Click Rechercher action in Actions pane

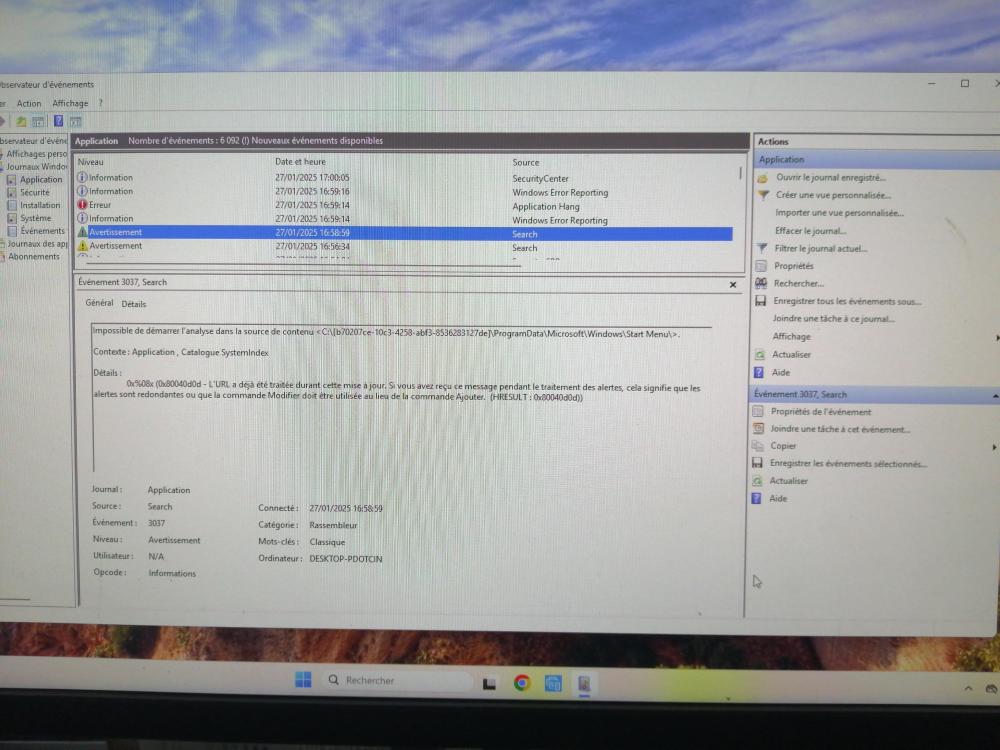[798, 284]
